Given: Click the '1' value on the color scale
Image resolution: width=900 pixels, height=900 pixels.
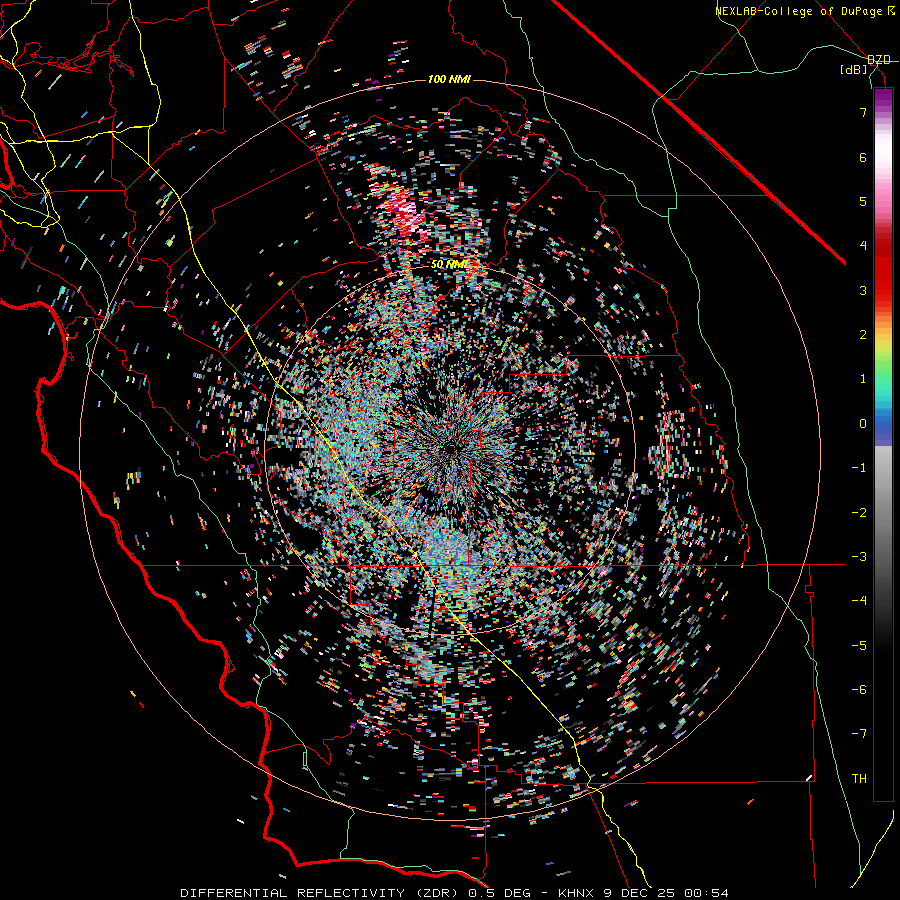Looking at the screenshot, I should coord(863,379).
